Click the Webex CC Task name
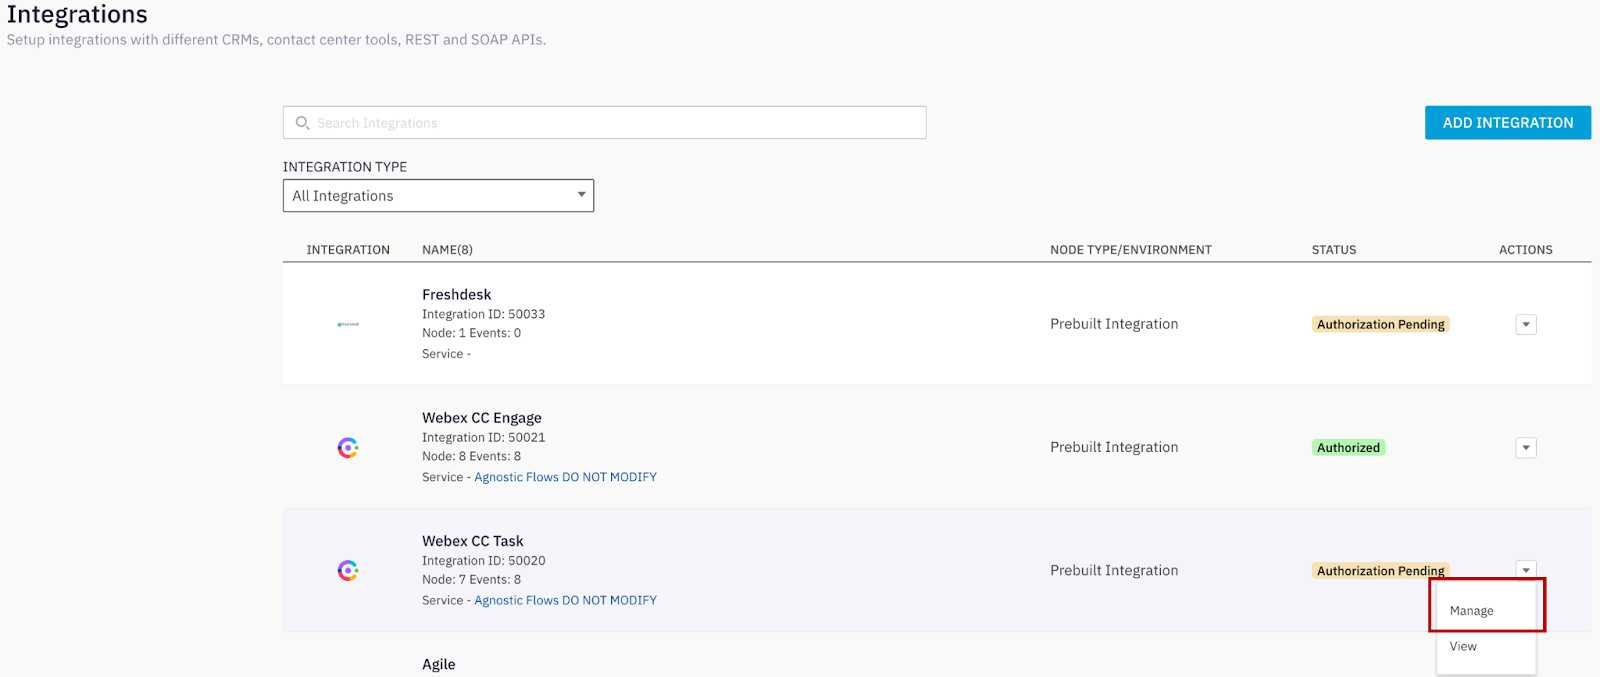Screen dimensions: 1600x677 [x=473, y=541]
